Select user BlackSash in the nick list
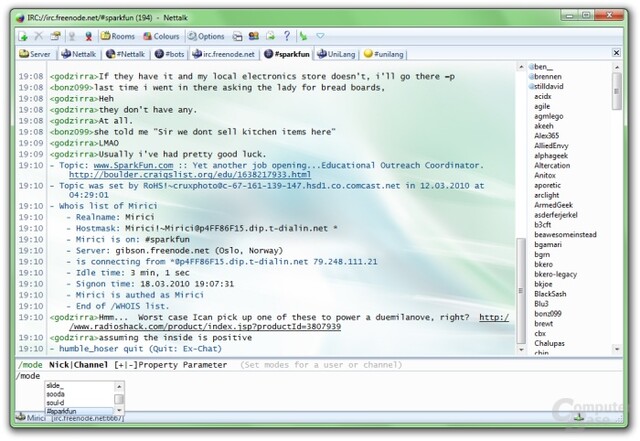Image resolution: width=640 pixels, height=441 pixels. (550, 294)
